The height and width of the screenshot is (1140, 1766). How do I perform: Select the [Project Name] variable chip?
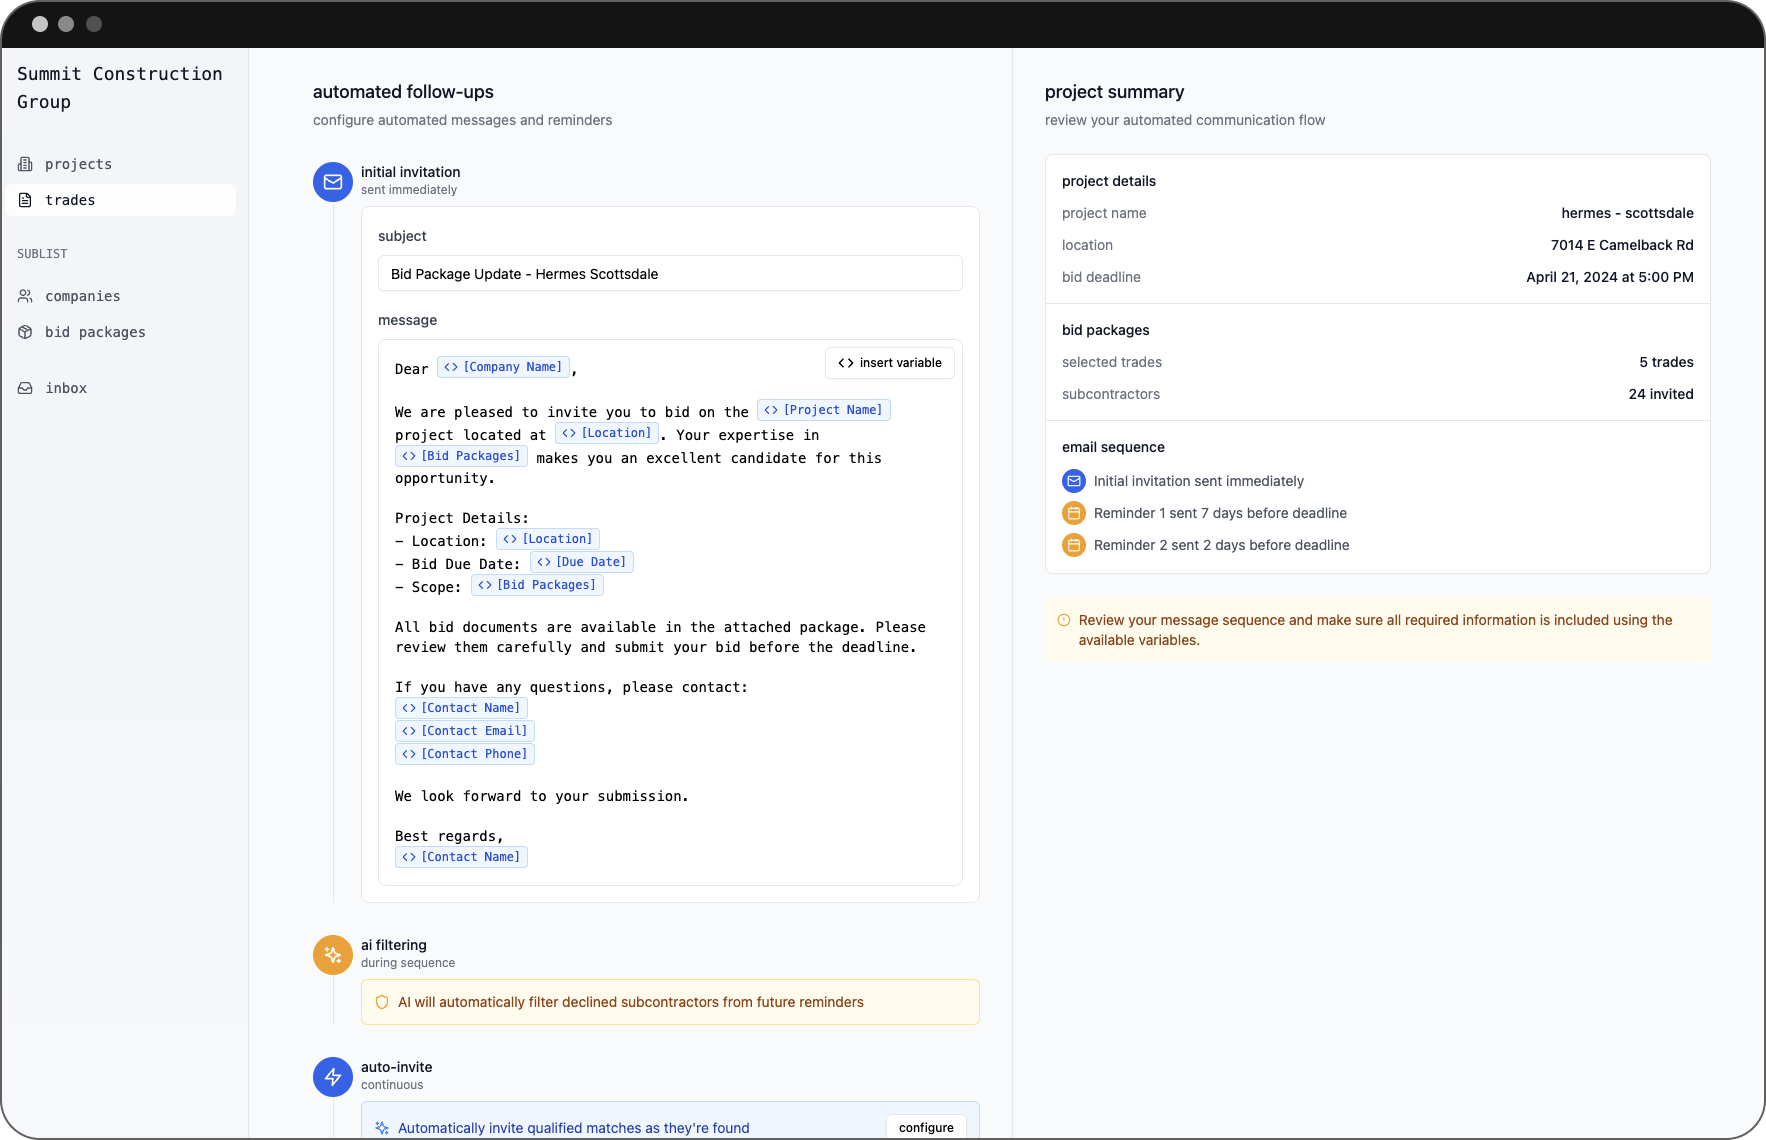point(823,410)
